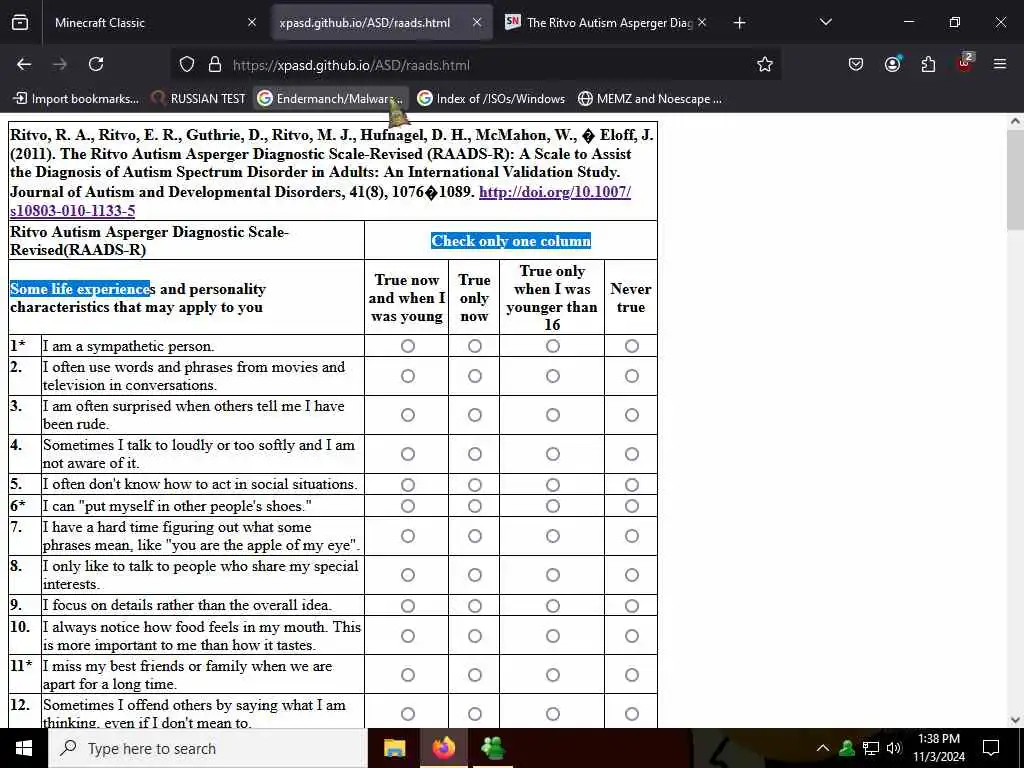Click the green user tray icon
The image size is (1024, 768).
tap(847, 748)
